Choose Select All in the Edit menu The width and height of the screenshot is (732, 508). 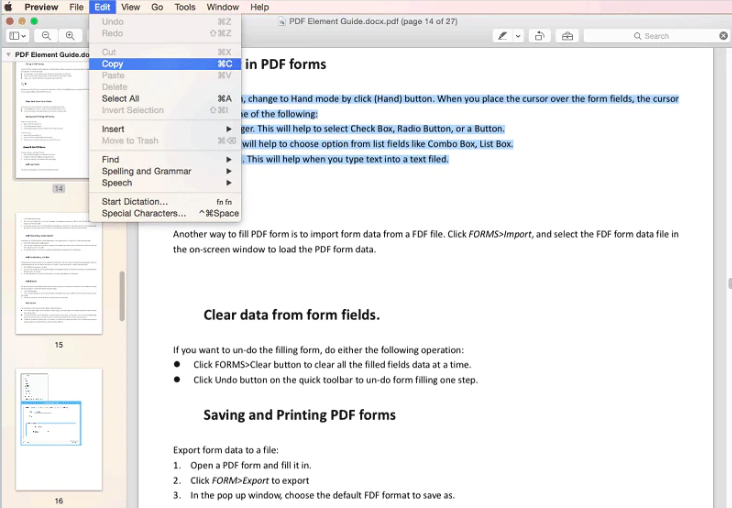(165, 99)
